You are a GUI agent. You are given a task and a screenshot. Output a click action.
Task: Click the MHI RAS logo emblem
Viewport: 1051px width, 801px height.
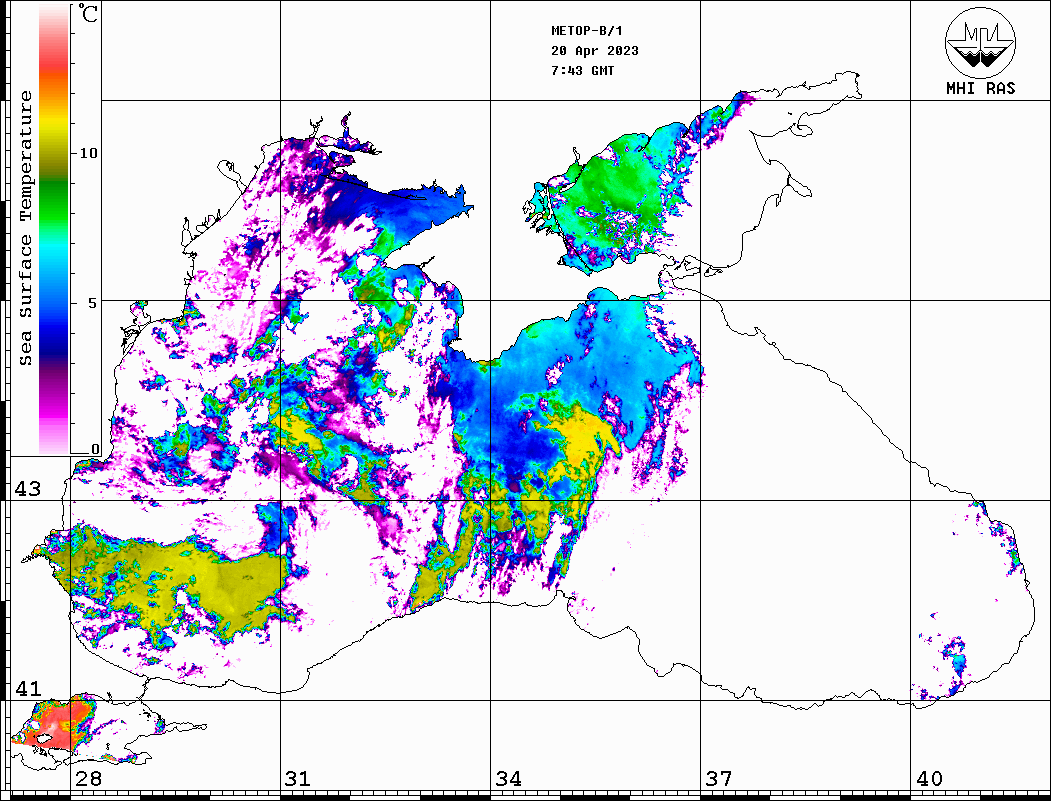click(981, 42)
